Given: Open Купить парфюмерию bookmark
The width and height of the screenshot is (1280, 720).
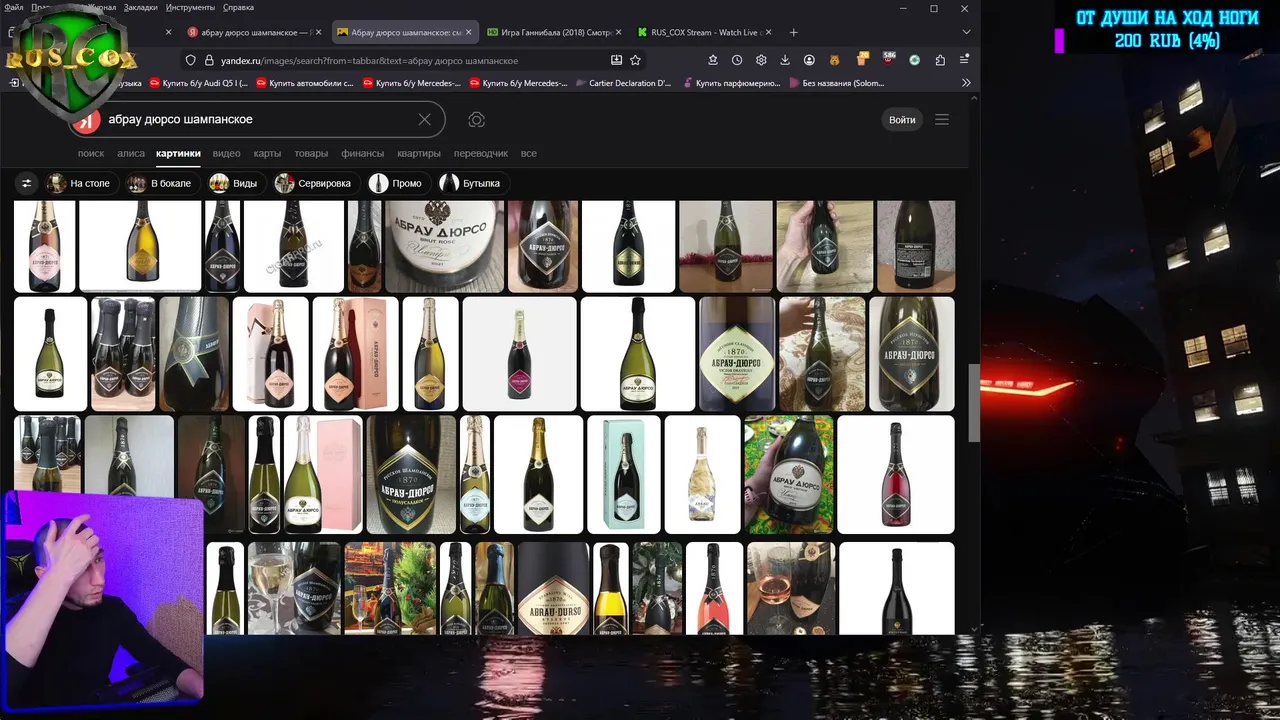Looking at the screenshot, I should [730, 83].
